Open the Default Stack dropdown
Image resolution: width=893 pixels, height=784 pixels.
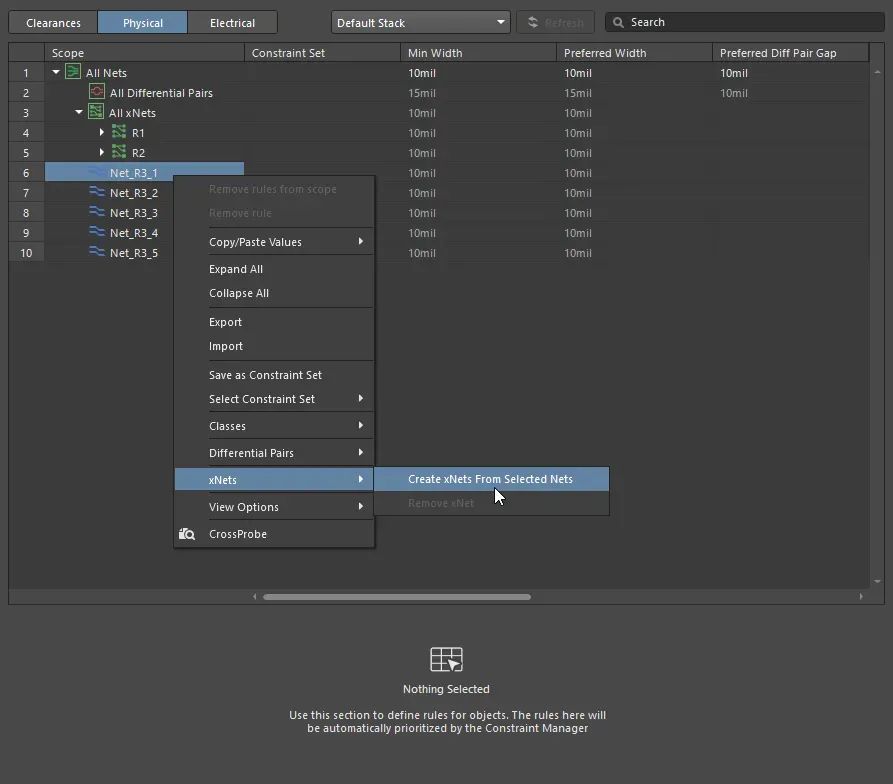click(420, 23)
